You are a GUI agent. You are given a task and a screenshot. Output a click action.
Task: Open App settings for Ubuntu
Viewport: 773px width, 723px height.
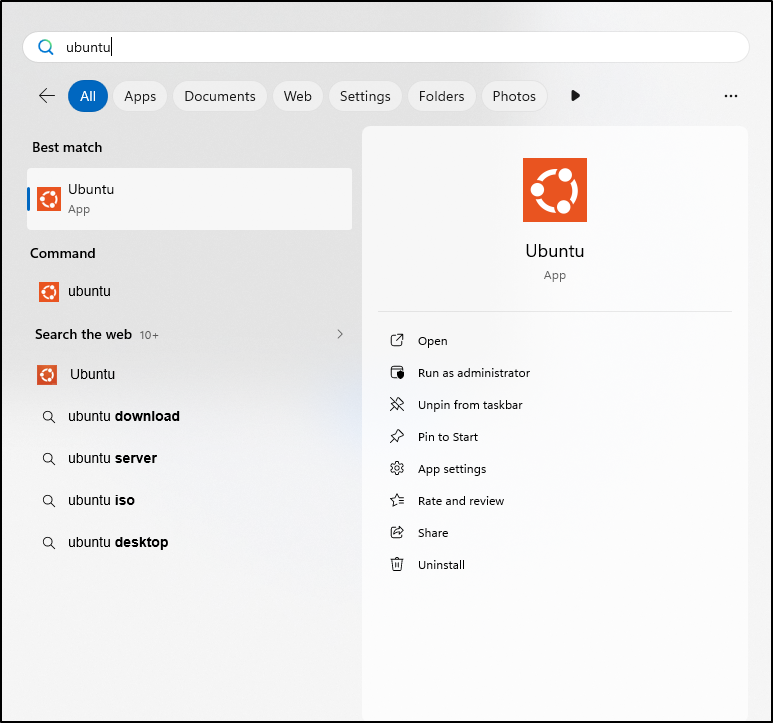tap(452, 469)
